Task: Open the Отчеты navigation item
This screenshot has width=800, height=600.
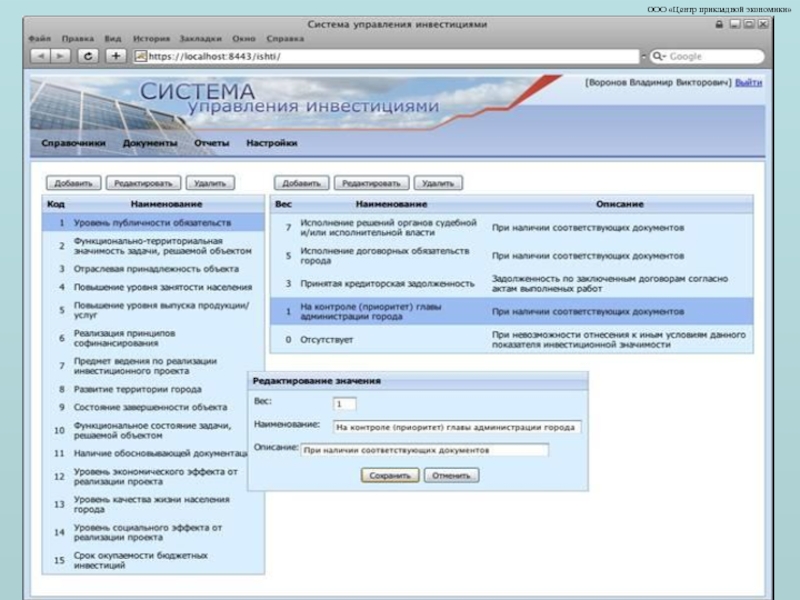Action: 212,143
